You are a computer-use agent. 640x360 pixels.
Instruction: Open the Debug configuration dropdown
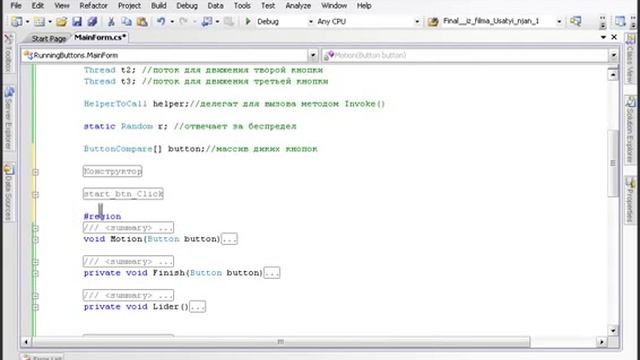pos(310,22)
